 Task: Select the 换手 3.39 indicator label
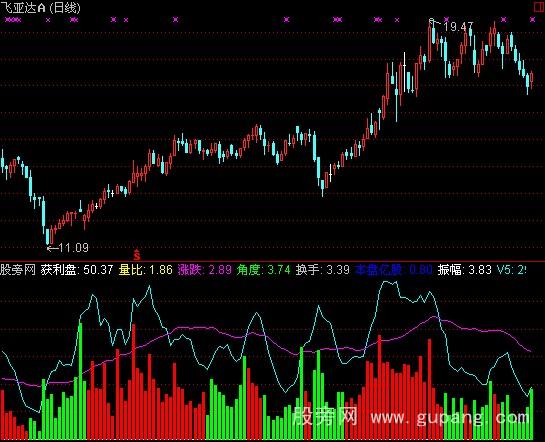pos(323,270)
